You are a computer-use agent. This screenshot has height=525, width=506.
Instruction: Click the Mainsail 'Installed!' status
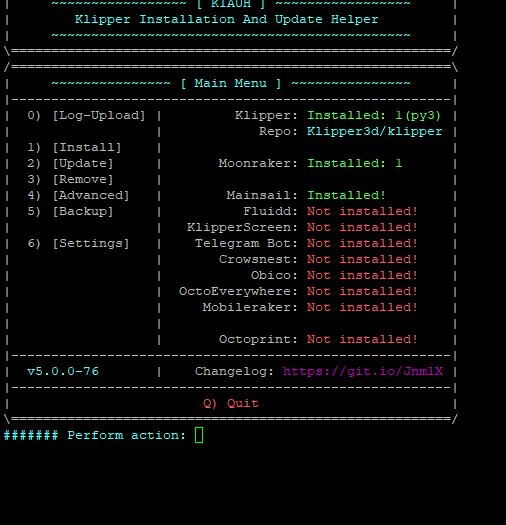pos(347,196)
